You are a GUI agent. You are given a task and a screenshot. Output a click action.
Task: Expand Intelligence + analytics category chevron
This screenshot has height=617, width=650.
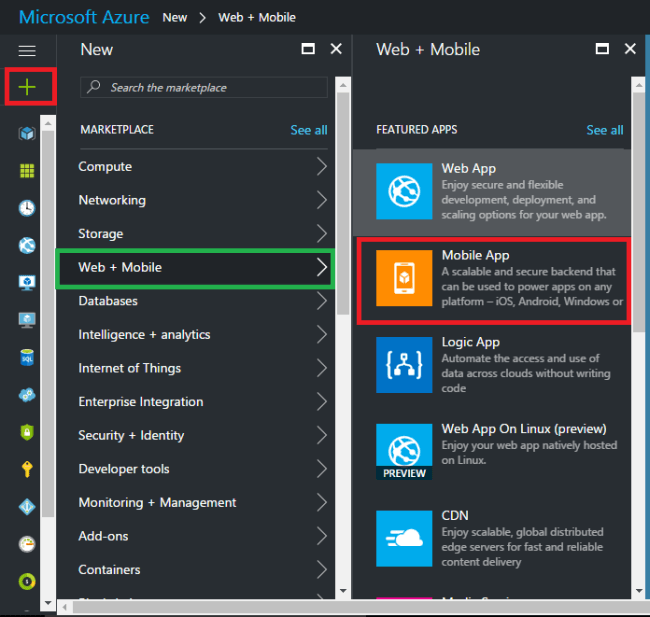[322, 334]
